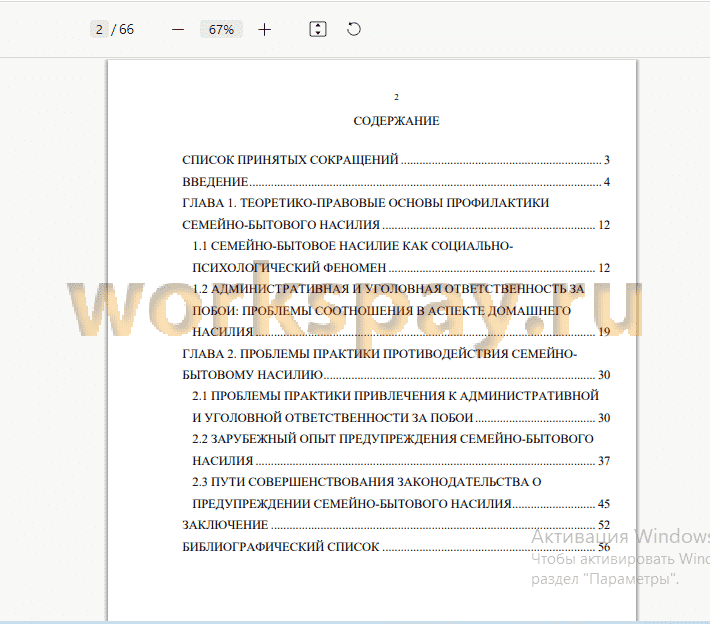Click the '1.1 СЕМЕЙНО-БЫТОВОЕ НАСИЛИЕ КАК СОЦИАЛЬНО-' line
Image resolution: width=710 pixels, height=624 pixels.
[x=352, y=246]
